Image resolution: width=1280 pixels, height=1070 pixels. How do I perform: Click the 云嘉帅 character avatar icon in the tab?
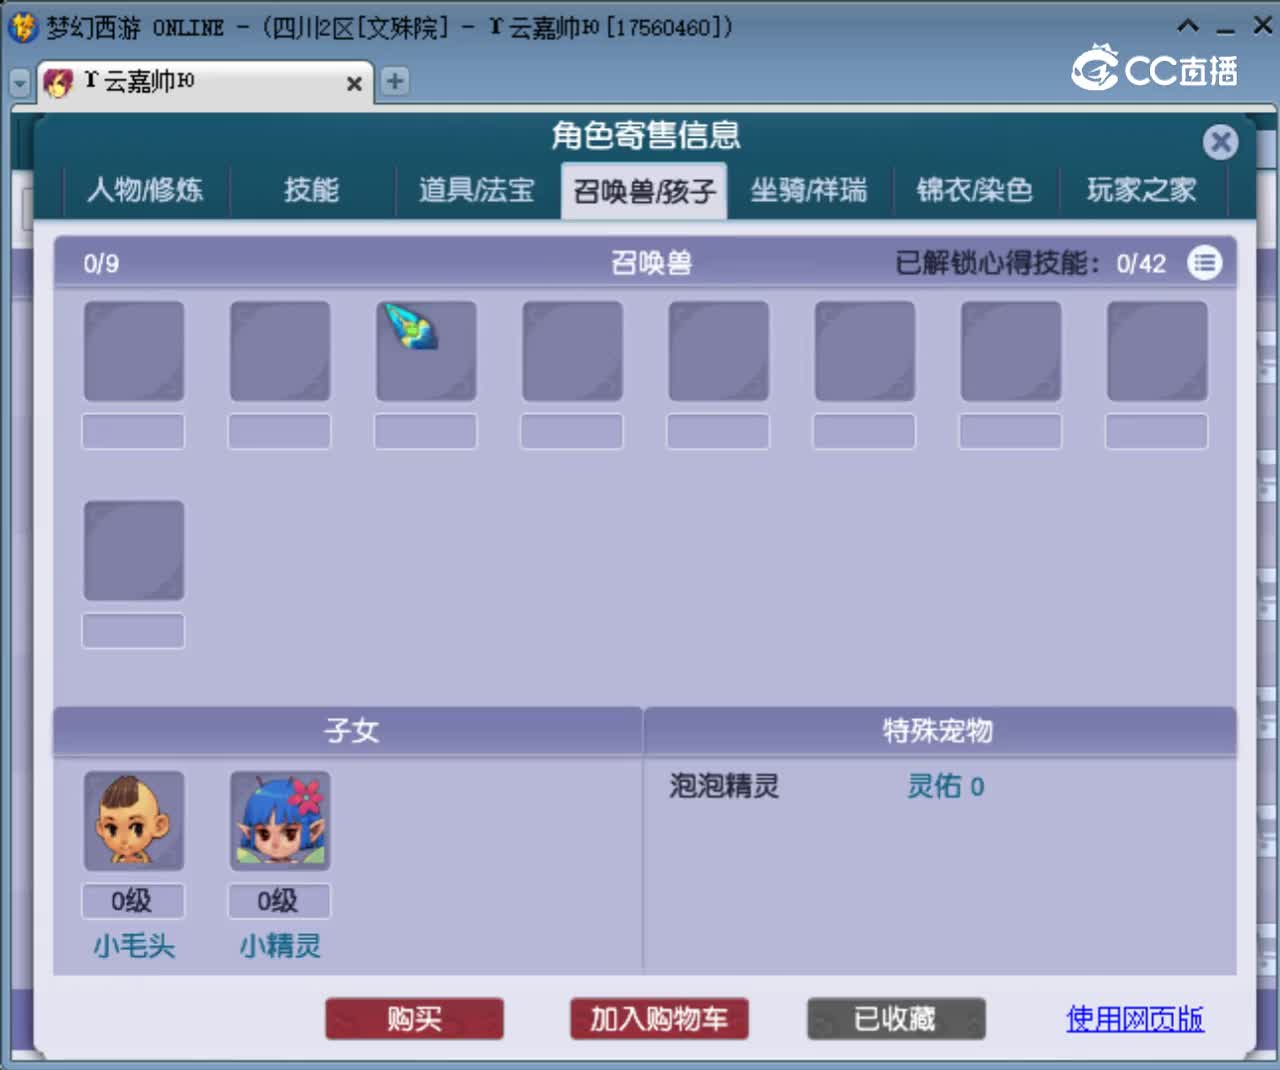point(58,82)
